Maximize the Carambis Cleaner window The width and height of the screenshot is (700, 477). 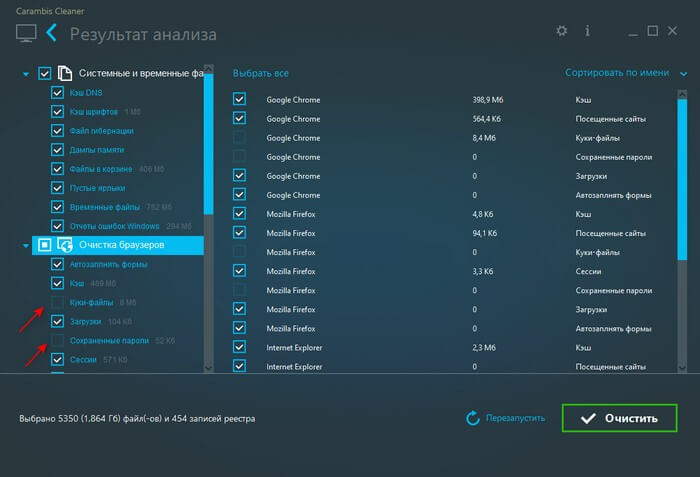tap(653, 31)
